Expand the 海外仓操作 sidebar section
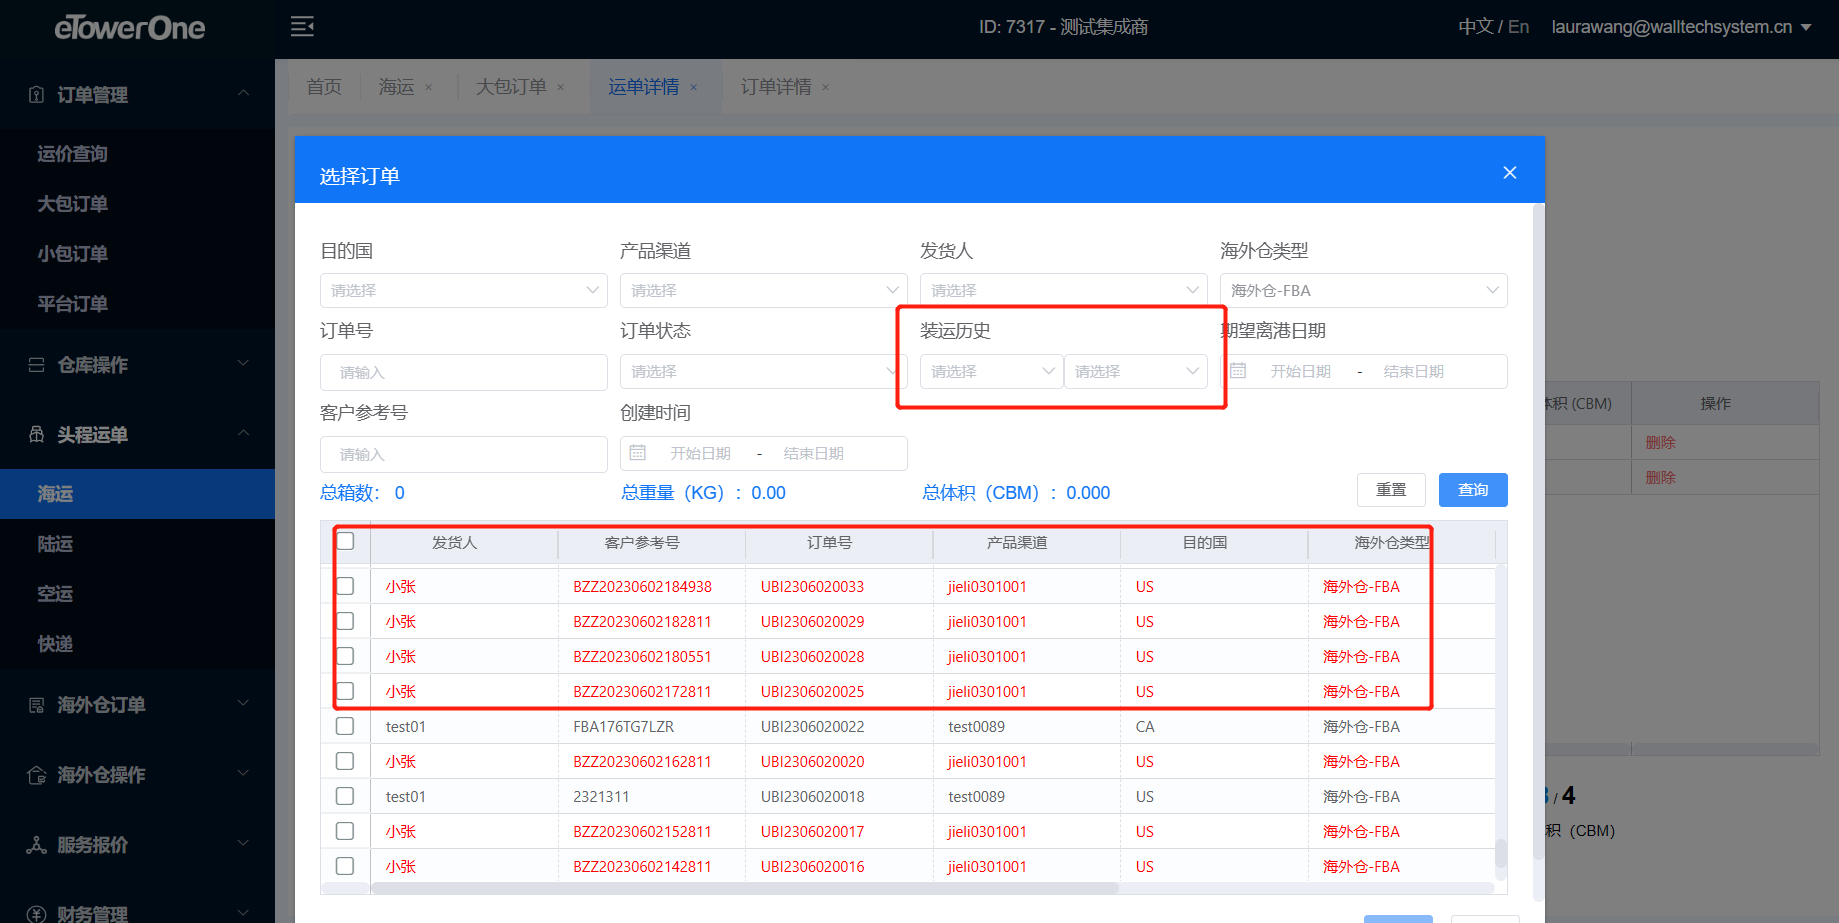The image size is (1839, 923). [243, 773]
